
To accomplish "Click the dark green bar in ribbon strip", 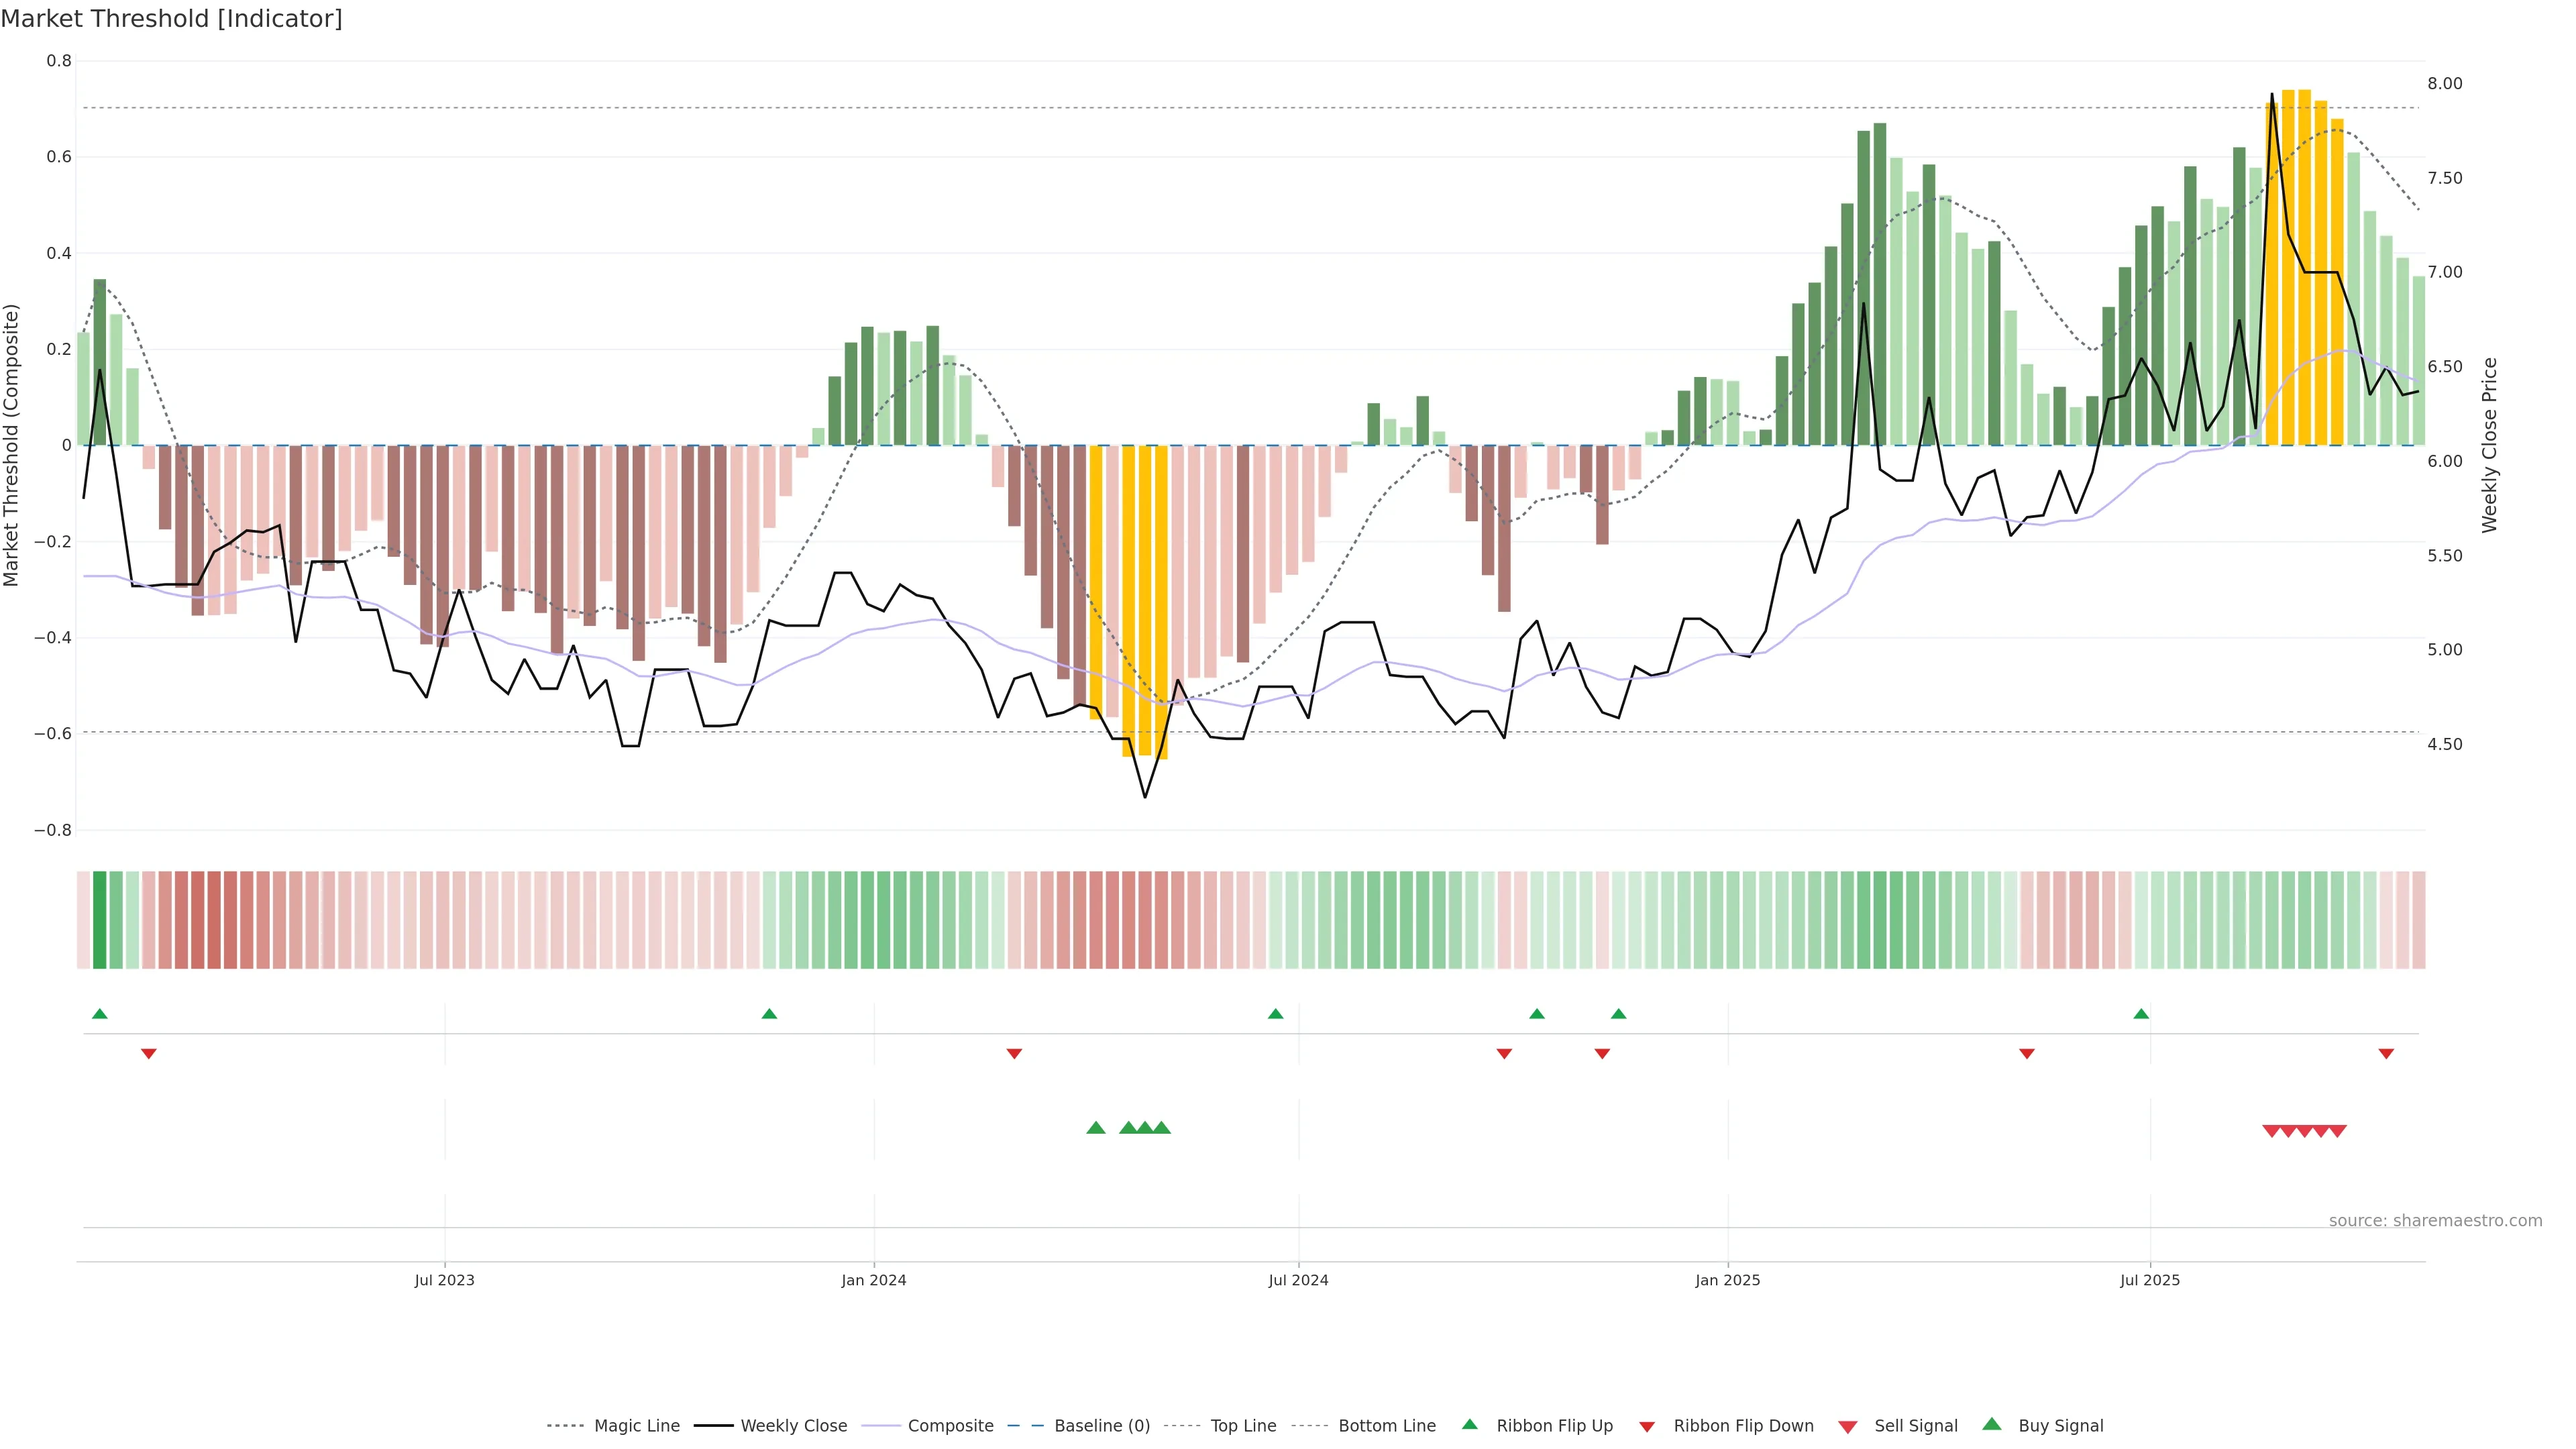I will pos(99,919).
